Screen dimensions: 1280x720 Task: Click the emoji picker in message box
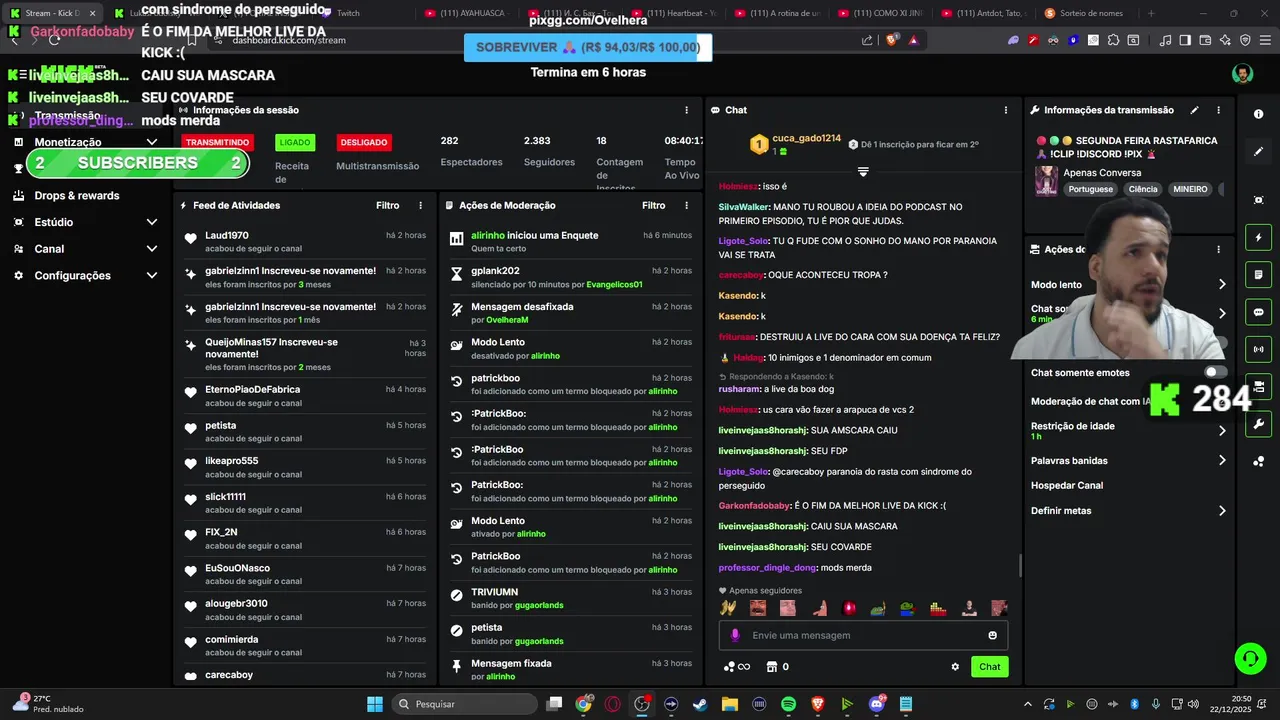[x=992, y=635]
